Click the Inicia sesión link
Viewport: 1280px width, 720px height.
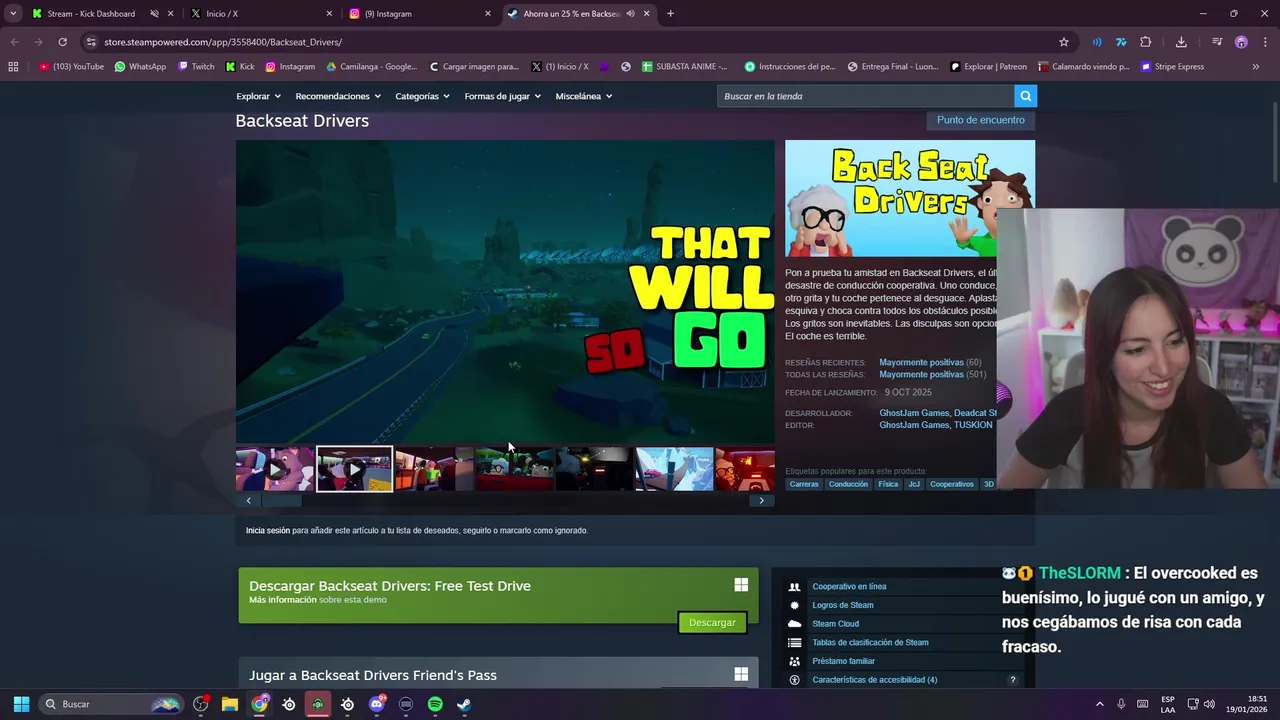click(x=268, y=530)
